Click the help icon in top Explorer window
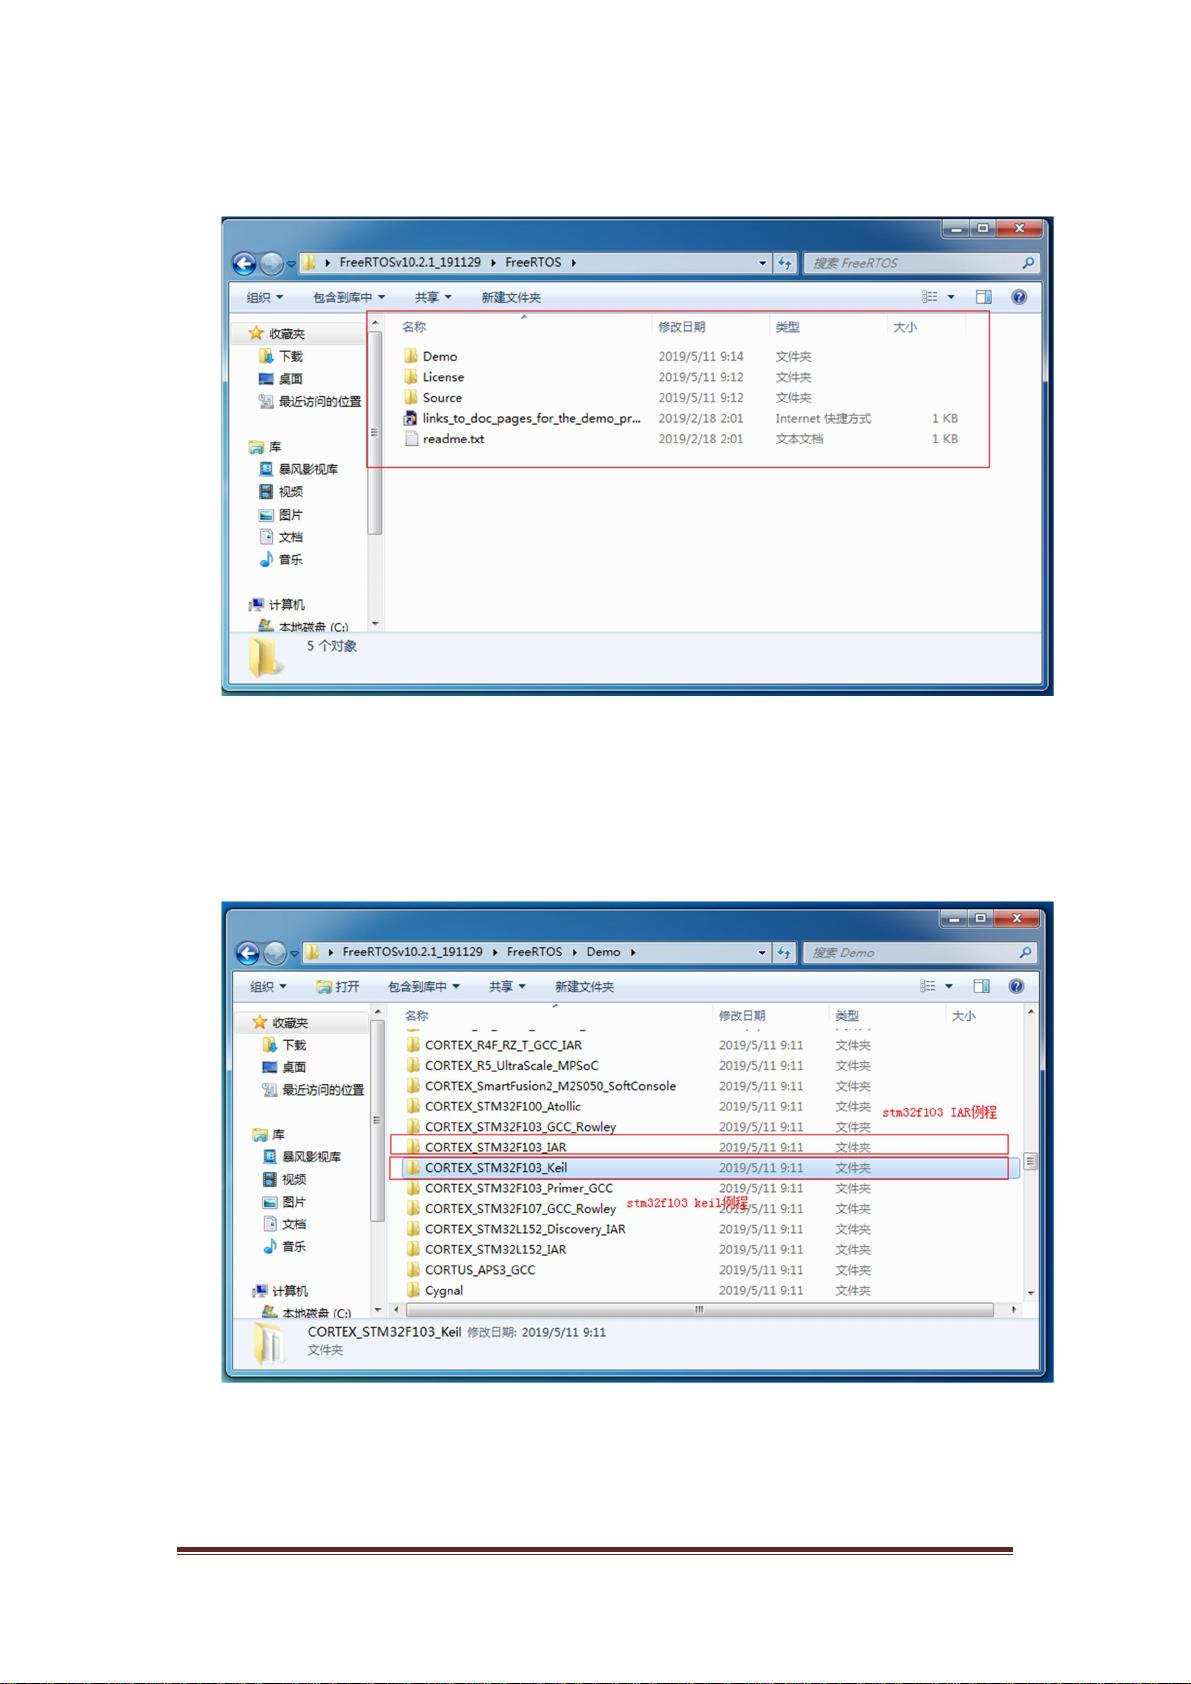The height and width of the screenshot is (1684, 1191). point(1018,297)
